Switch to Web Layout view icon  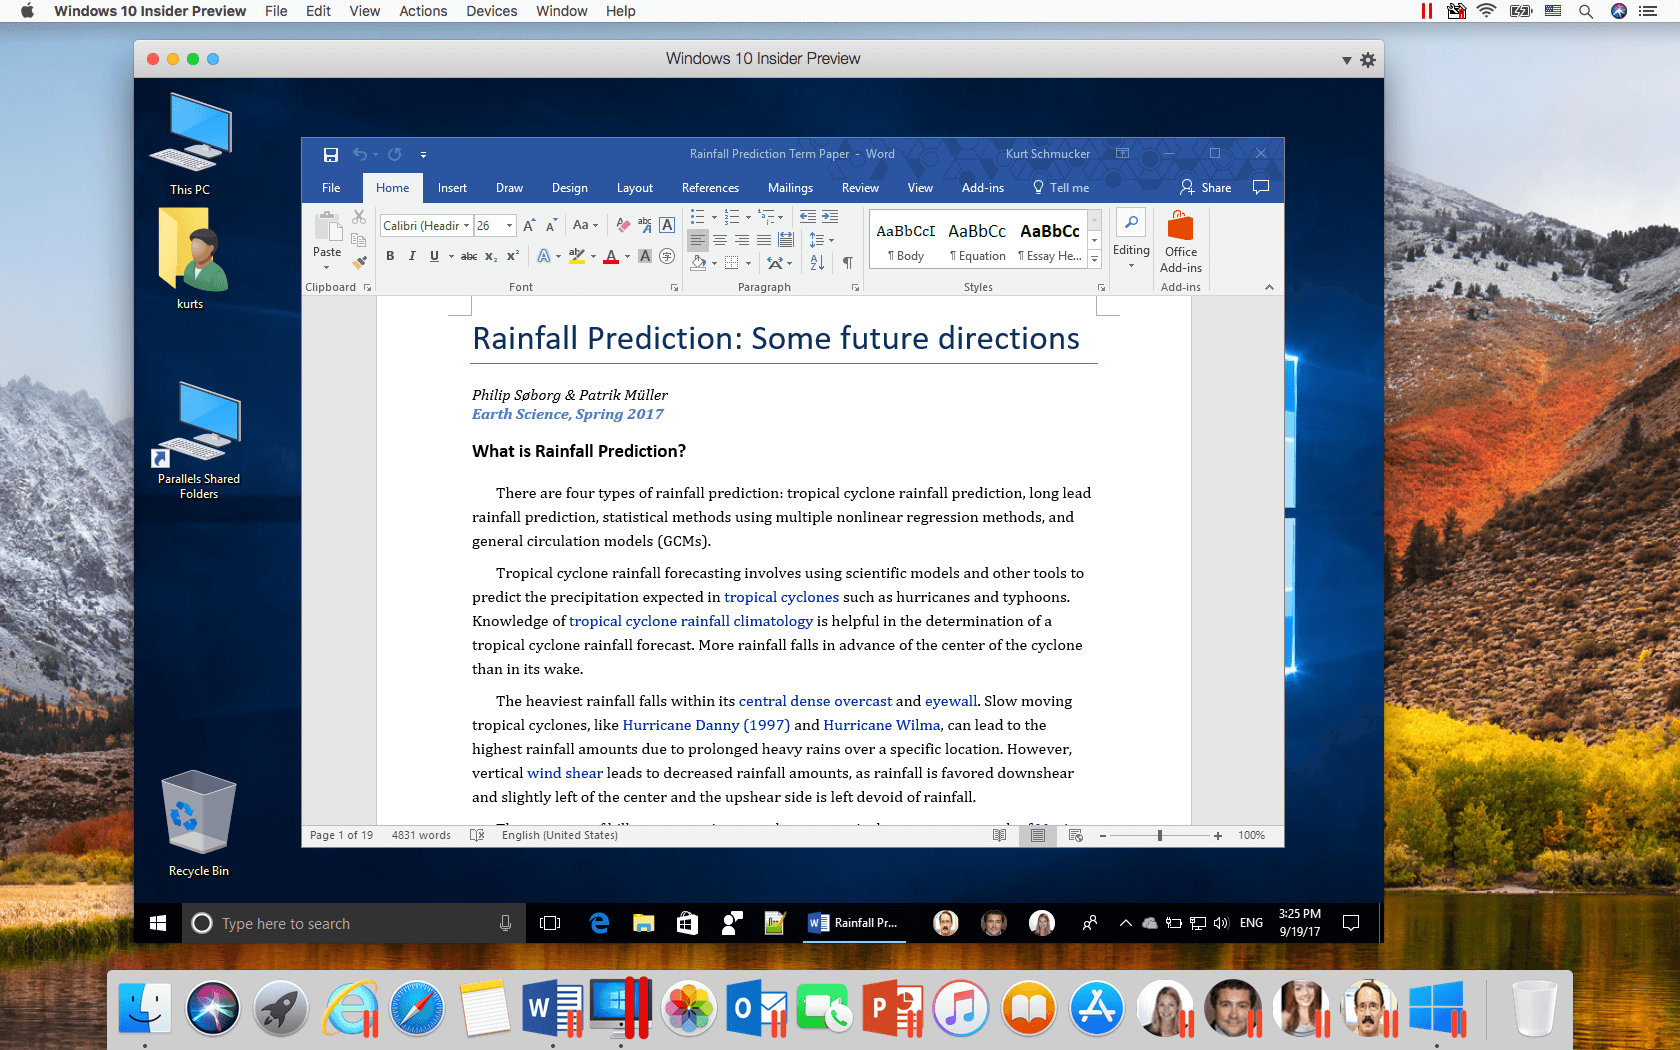tap(1076, 835)
